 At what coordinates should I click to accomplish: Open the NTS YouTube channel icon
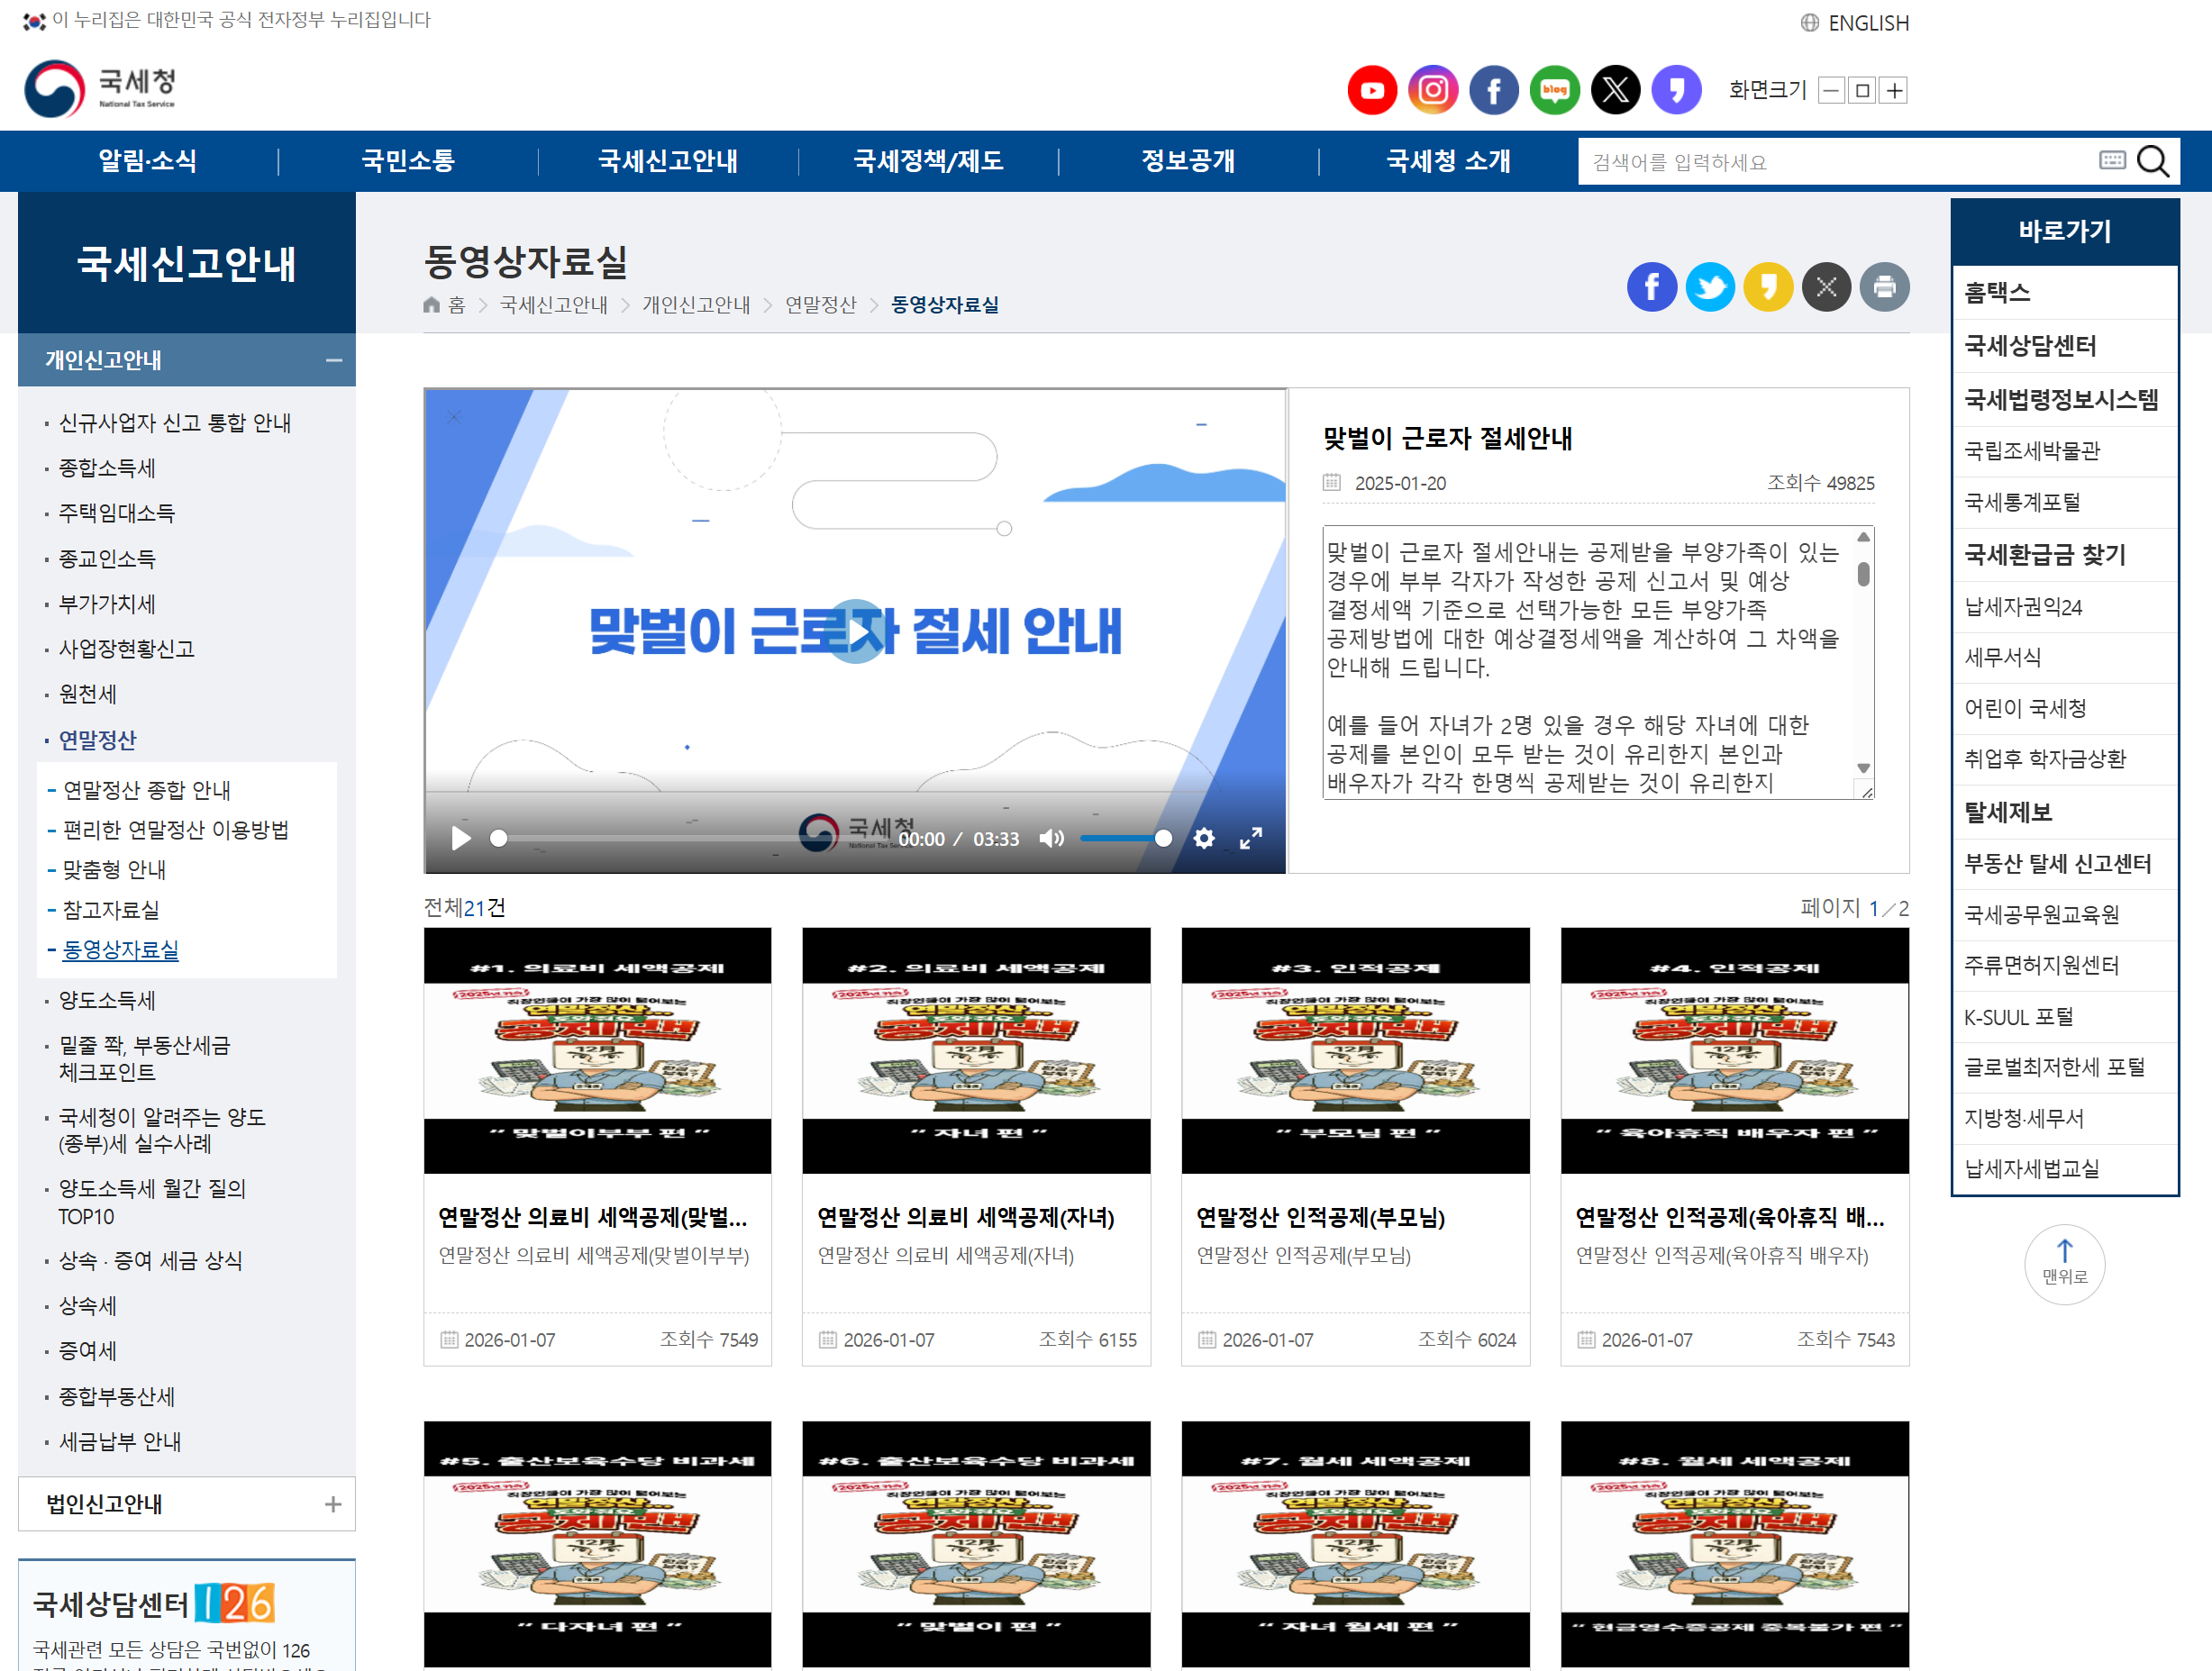tap(1372, 89)
